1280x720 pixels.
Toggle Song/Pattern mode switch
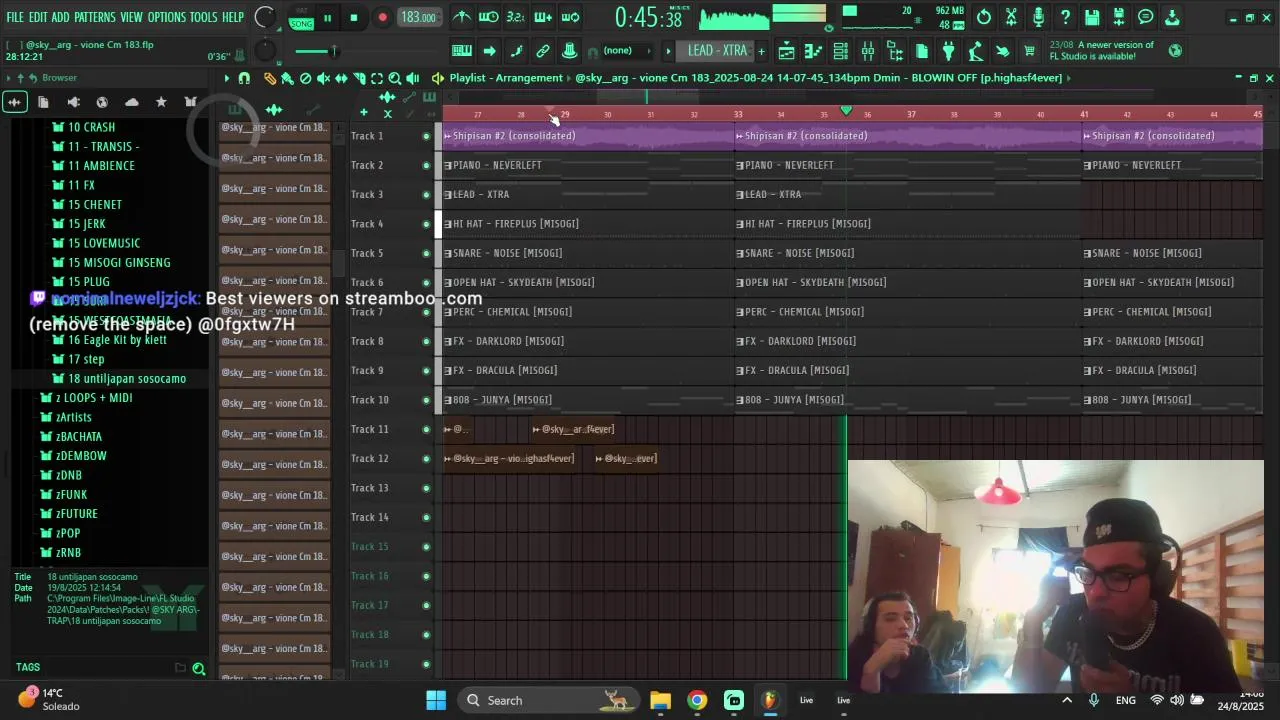tap(301, 18)
